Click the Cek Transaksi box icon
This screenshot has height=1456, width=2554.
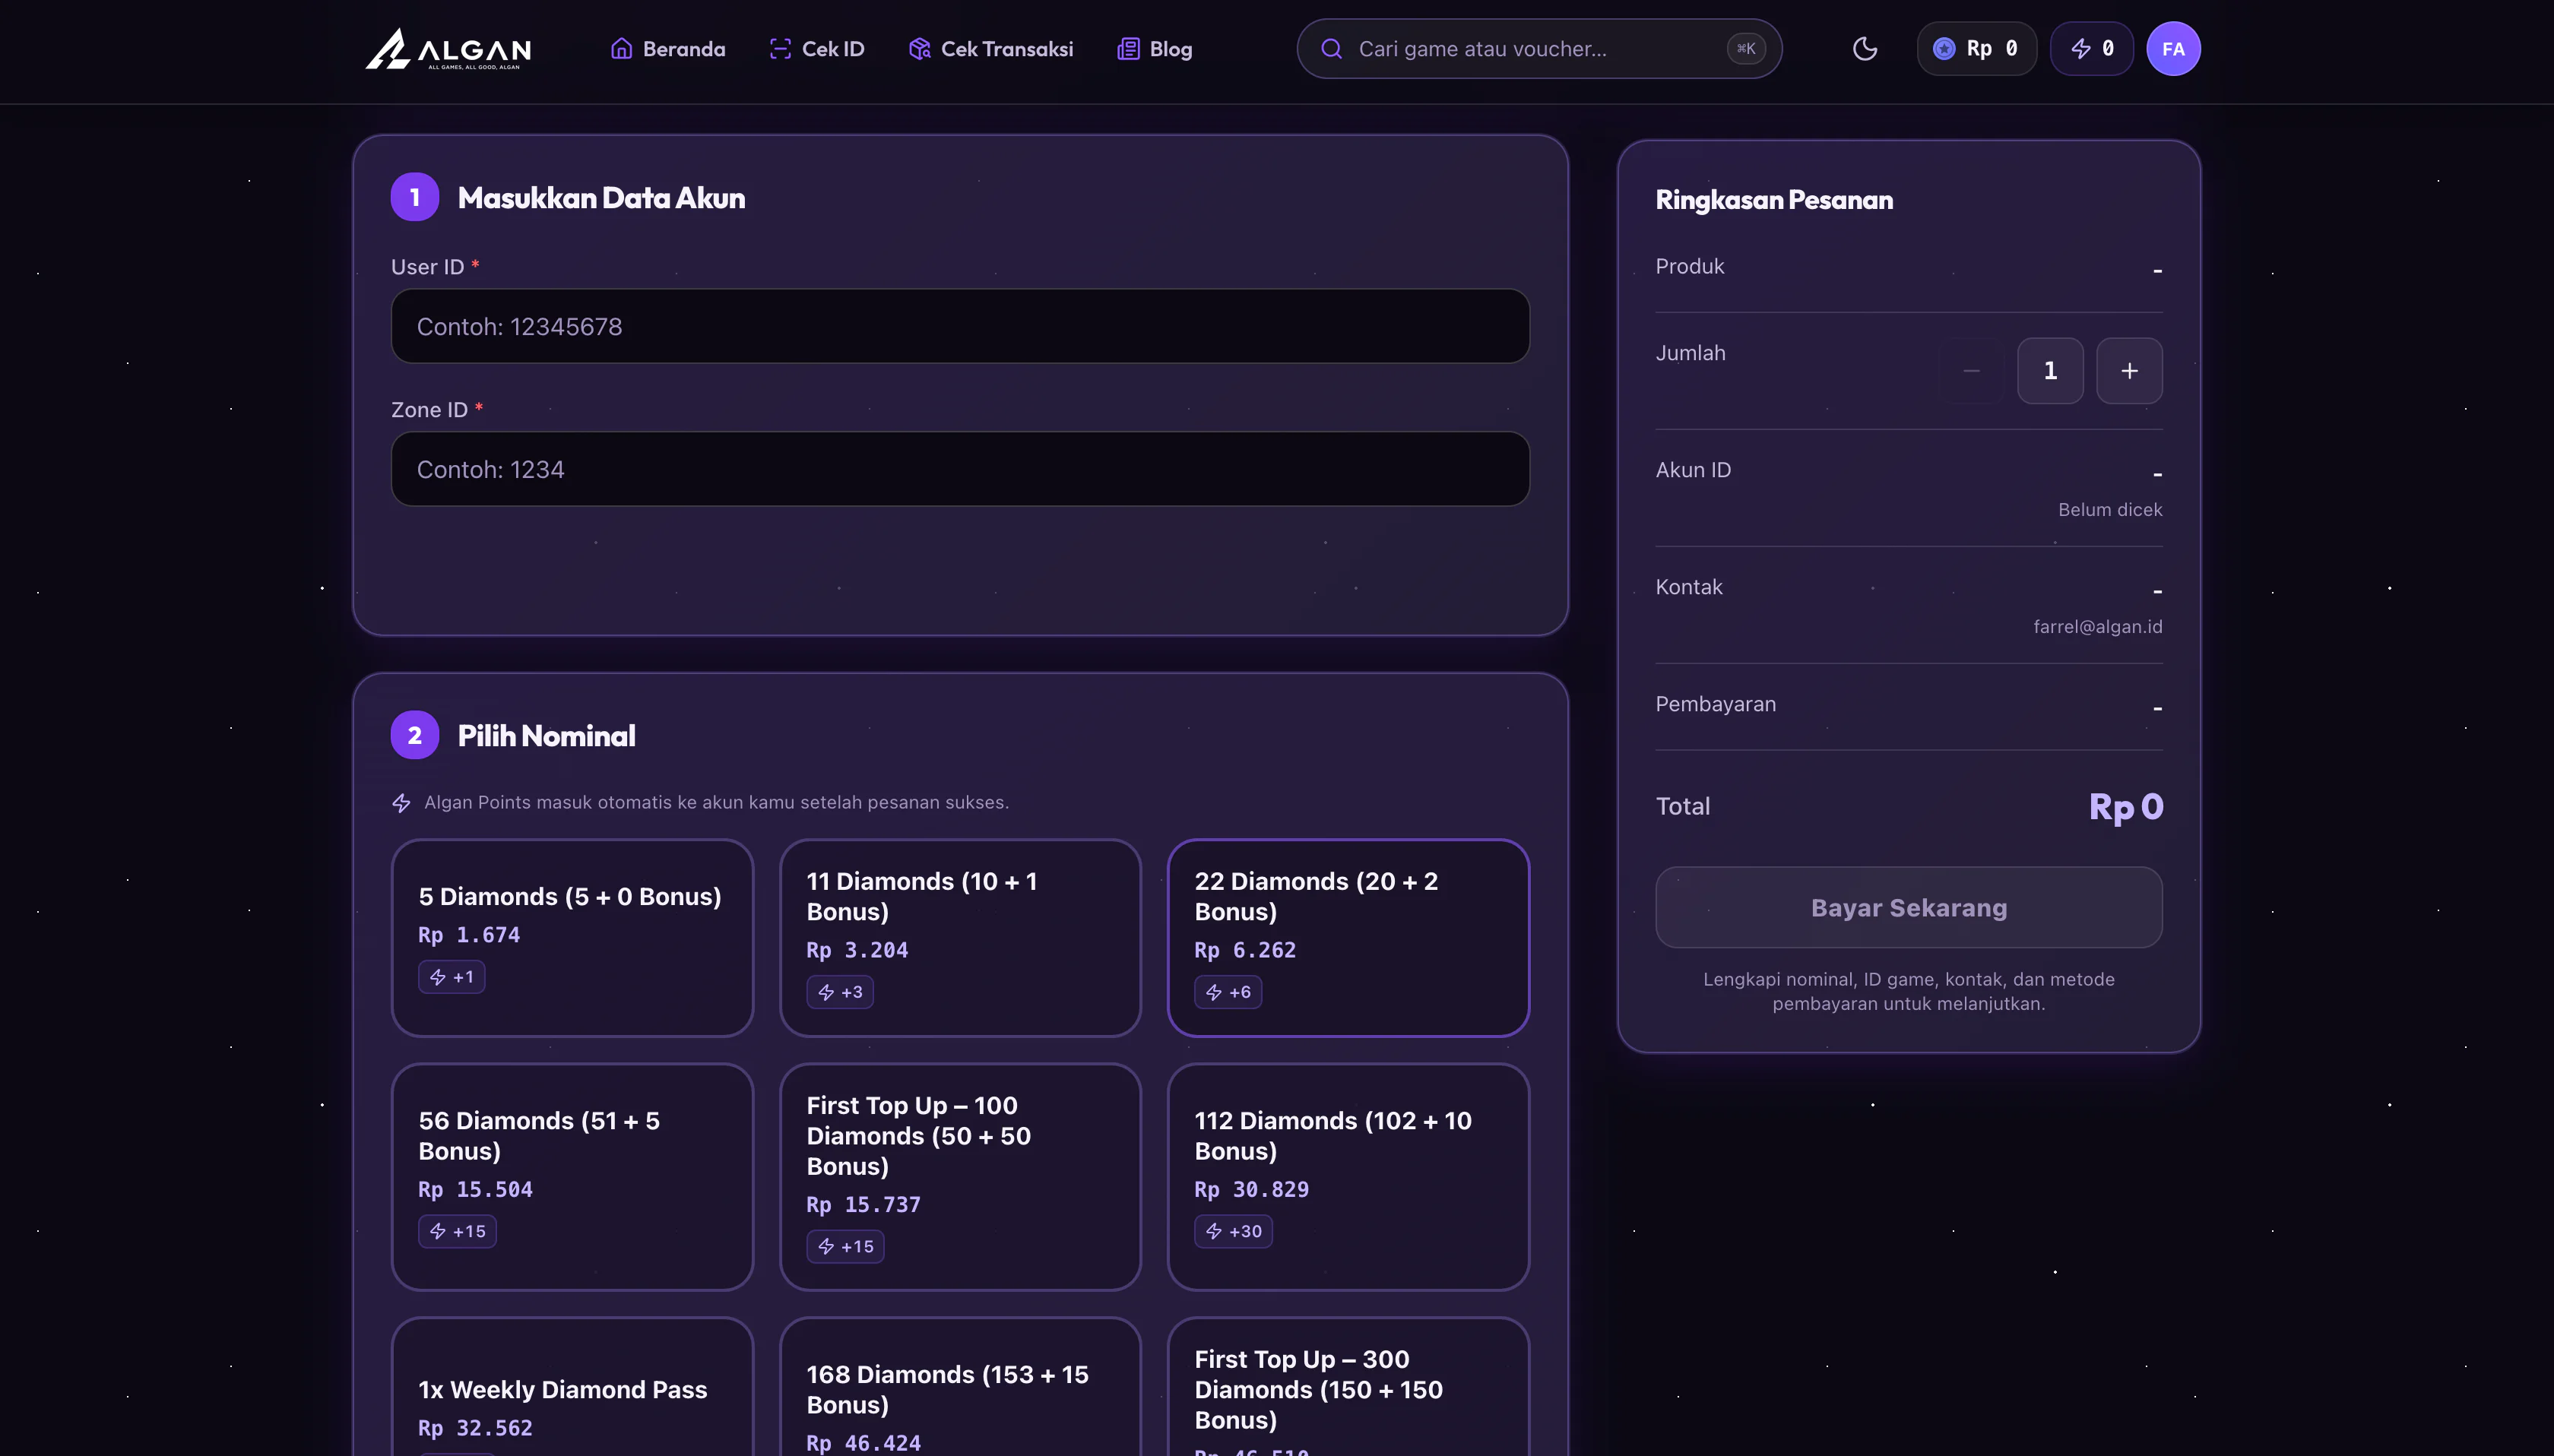tap(919, 48)
